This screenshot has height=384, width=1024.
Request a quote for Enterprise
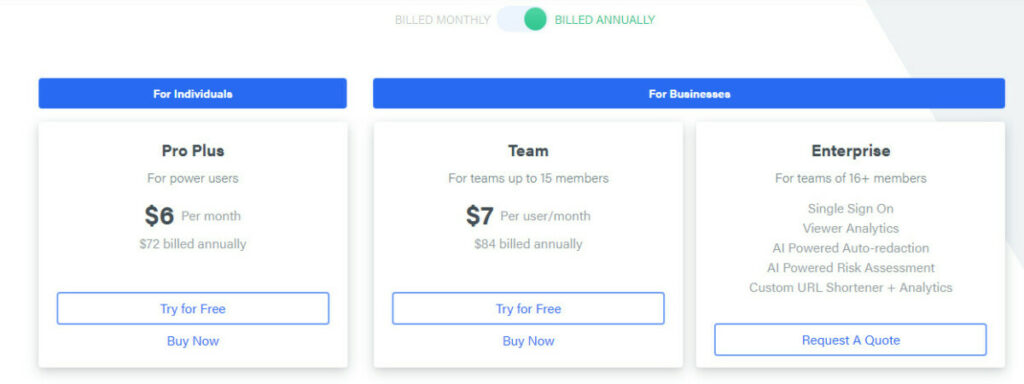pyautogui.click(x=850, y=340)
